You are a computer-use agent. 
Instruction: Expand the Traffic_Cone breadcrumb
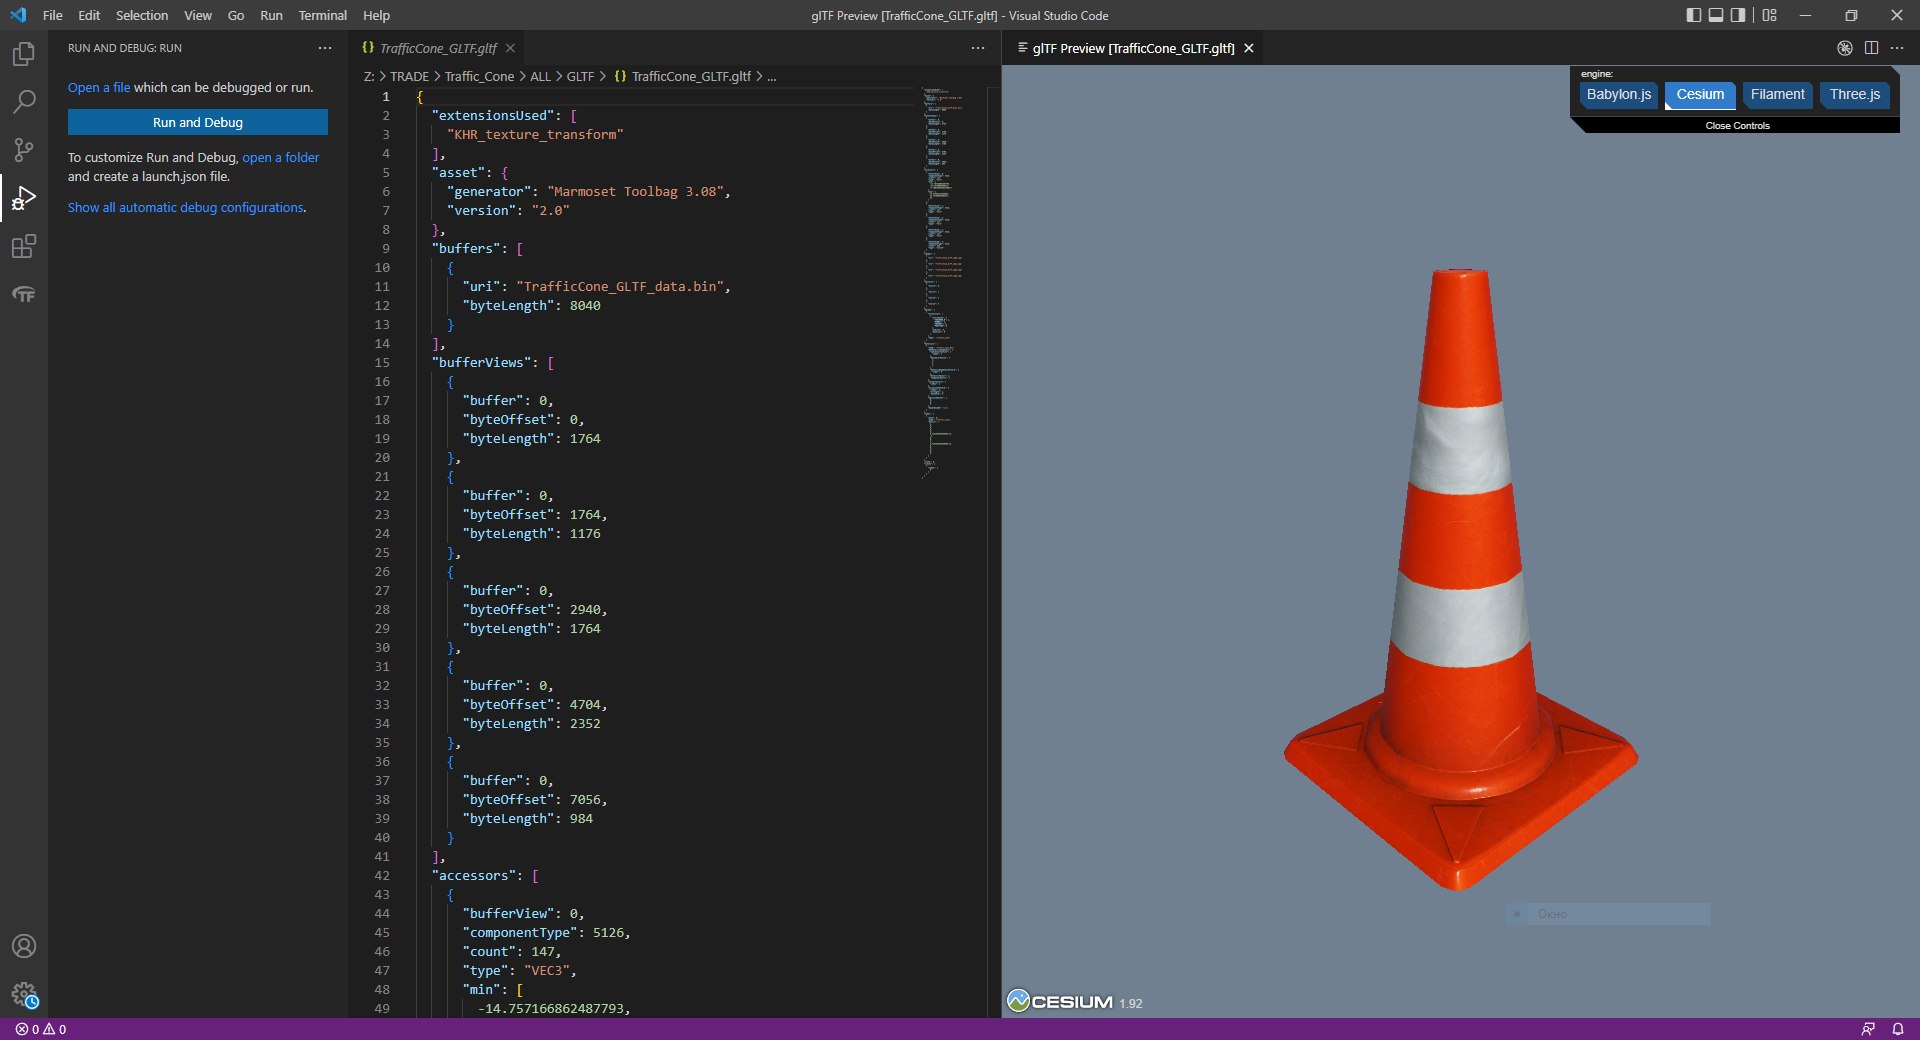click(x=479, y=76)
